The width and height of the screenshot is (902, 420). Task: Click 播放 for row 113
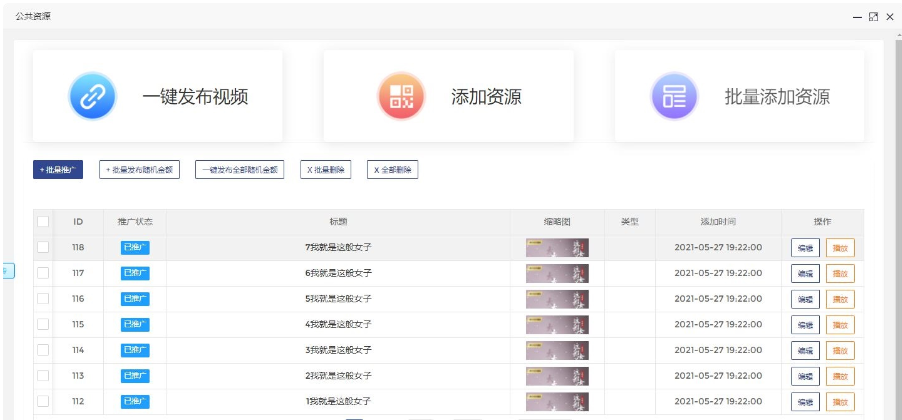click(x=840, y=376)
